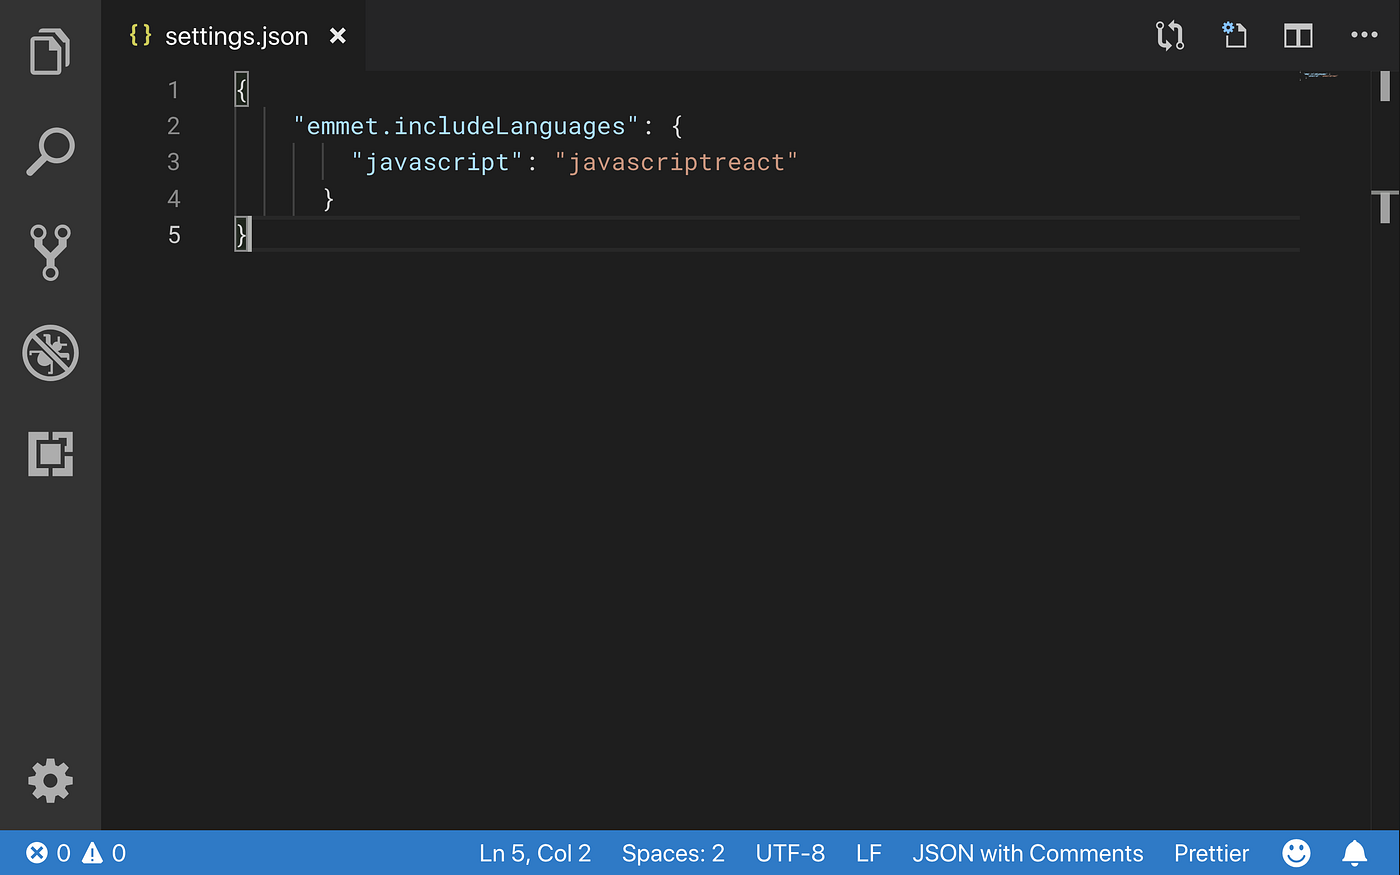Change language mode from JSON with Comments
The image size is (1400, 875).
tap(1028, 852)
